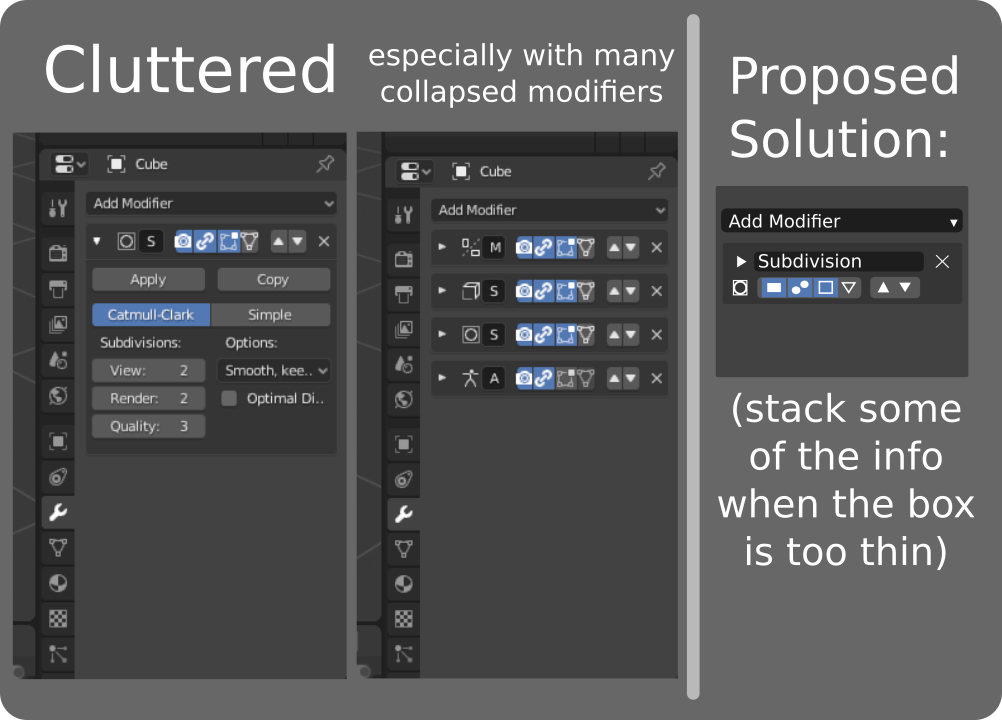Switch subdivision type to Simple

[x=270, y=315]
